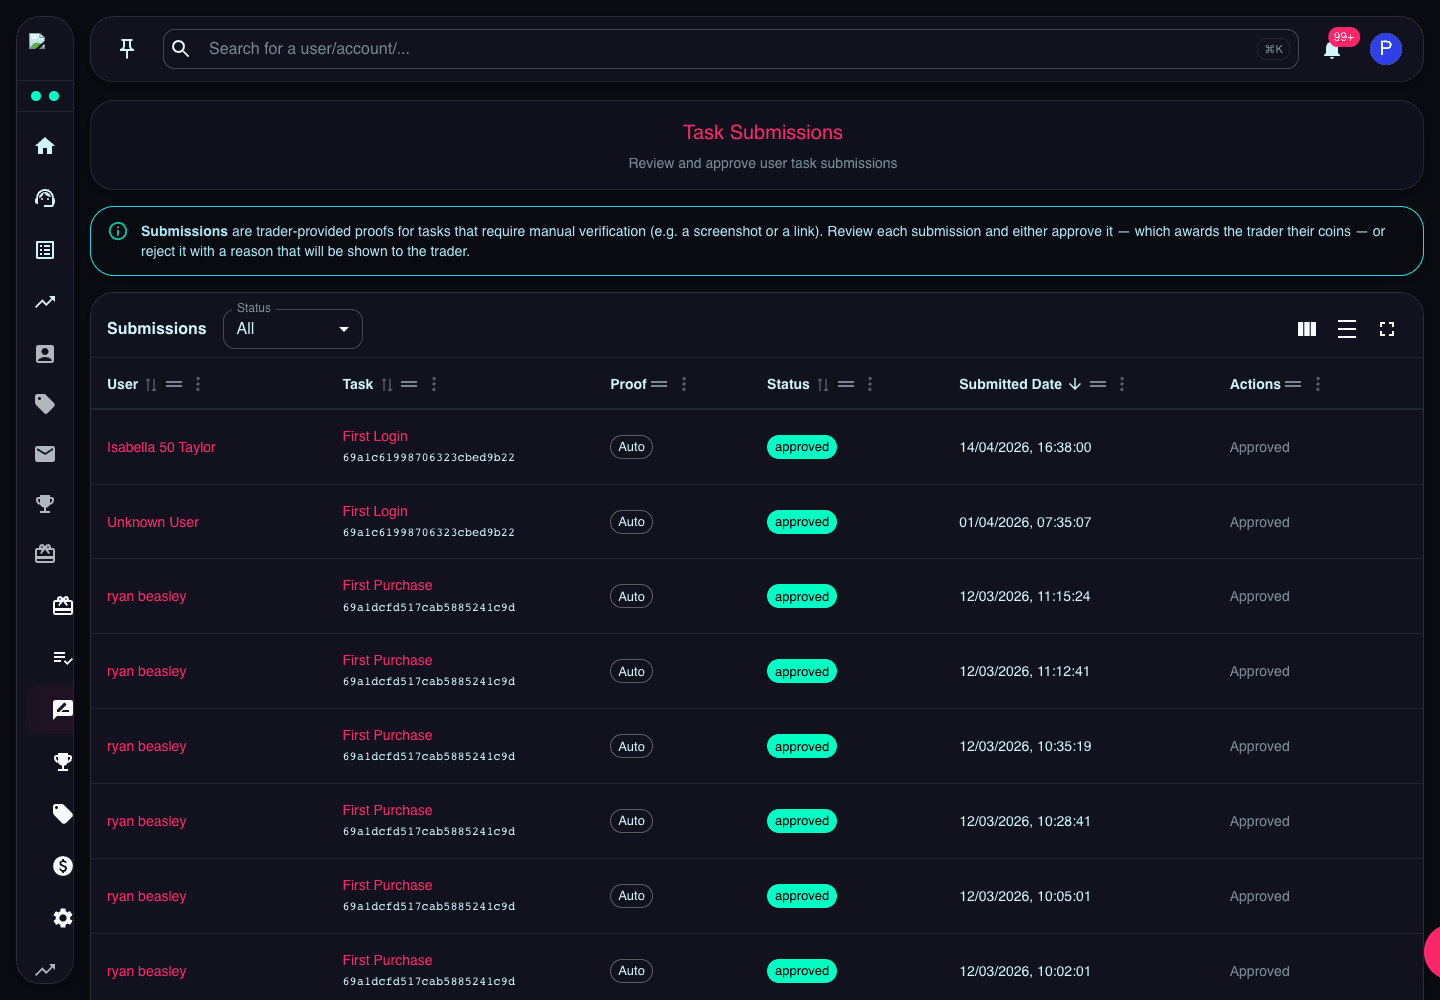Image resolution: width=1440 pixels, height=1000 pixels.
Task: Open First Purchase task submitted 12/03/2026, 11:12:41
Action: [x=387, y=660]
